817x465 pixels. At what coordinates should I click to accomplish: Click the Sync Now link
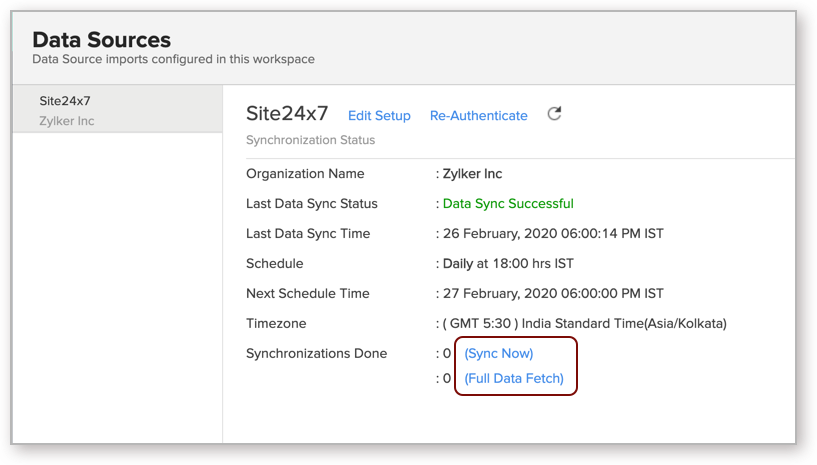coord(499,353)
